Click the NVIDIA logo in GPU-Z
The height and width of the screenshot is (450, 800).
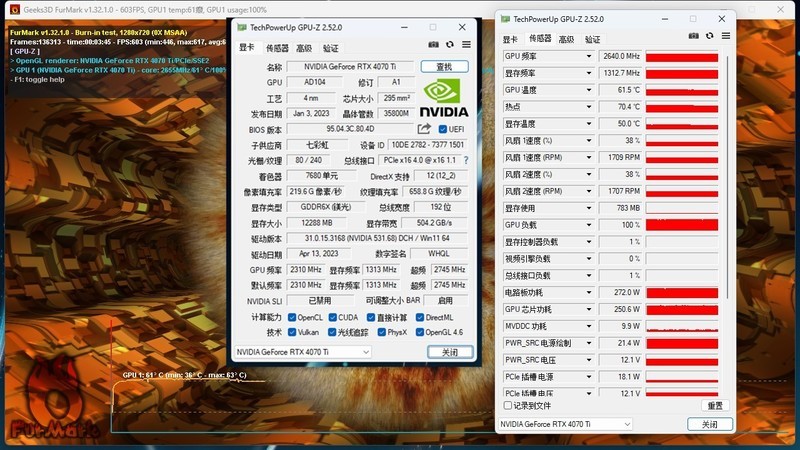click(x=444, y=98)
